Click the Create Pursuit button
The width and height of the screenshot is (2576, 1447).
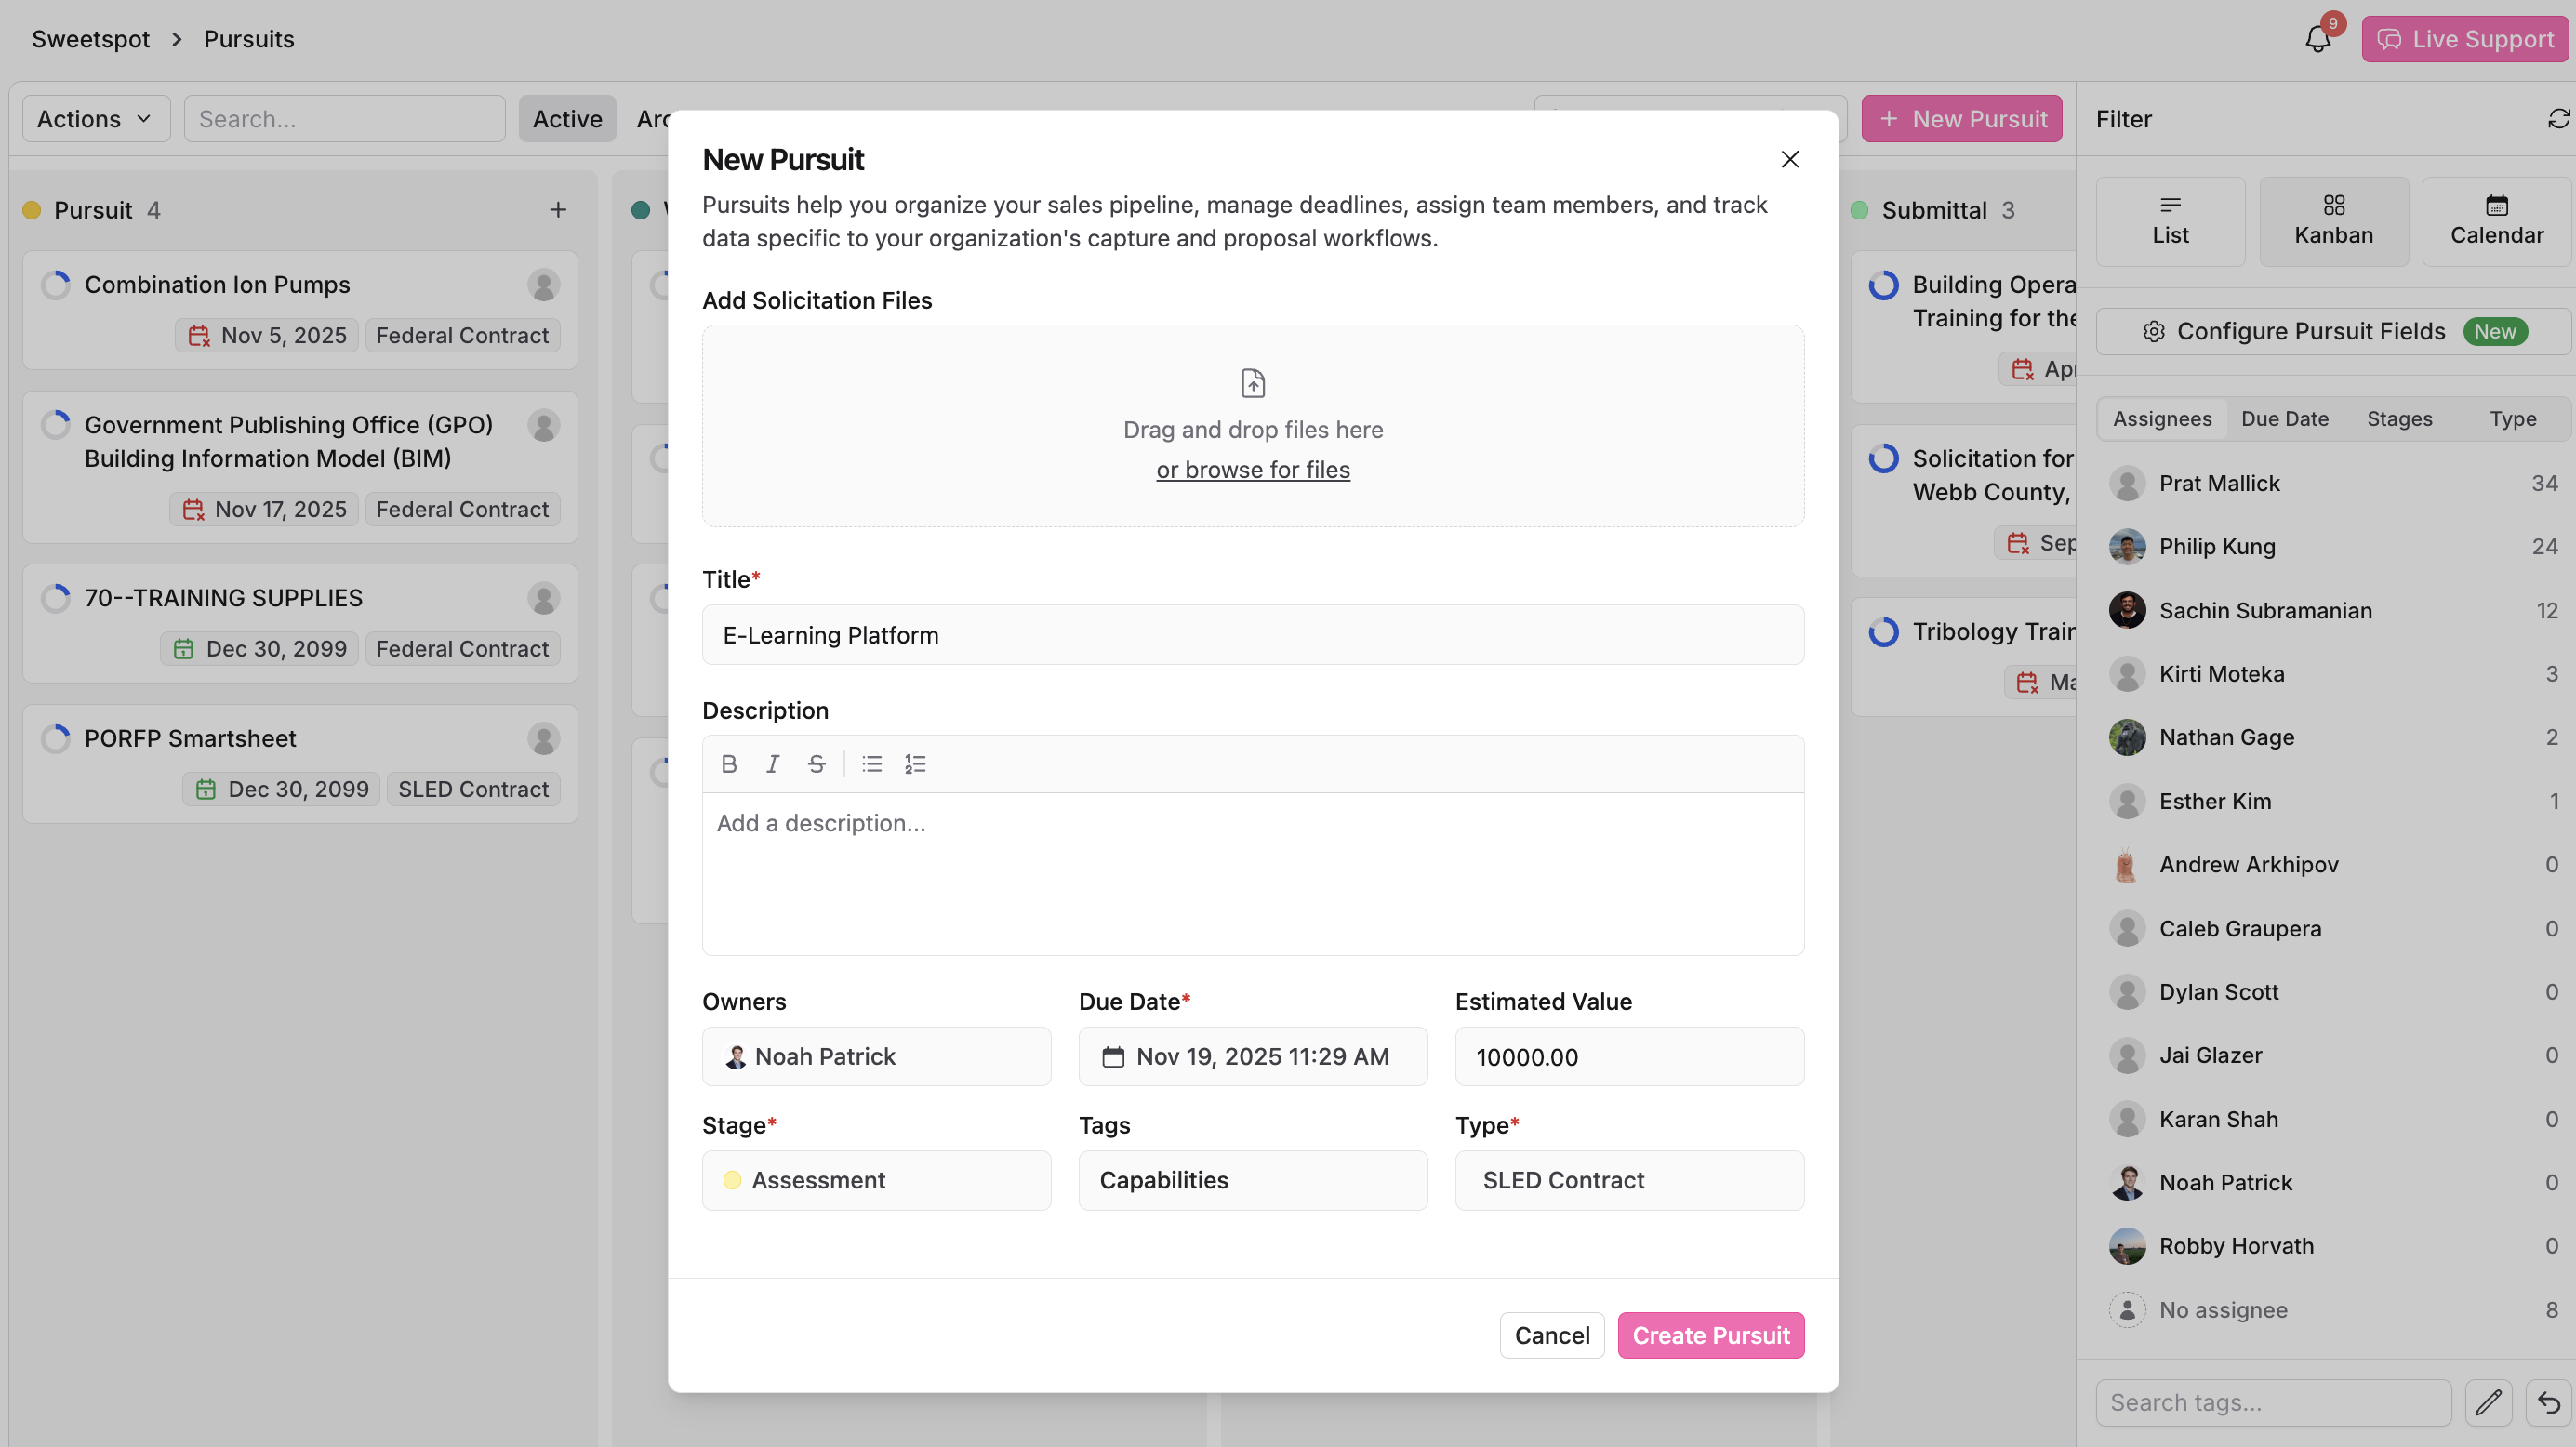[x=1710, y=1335]
